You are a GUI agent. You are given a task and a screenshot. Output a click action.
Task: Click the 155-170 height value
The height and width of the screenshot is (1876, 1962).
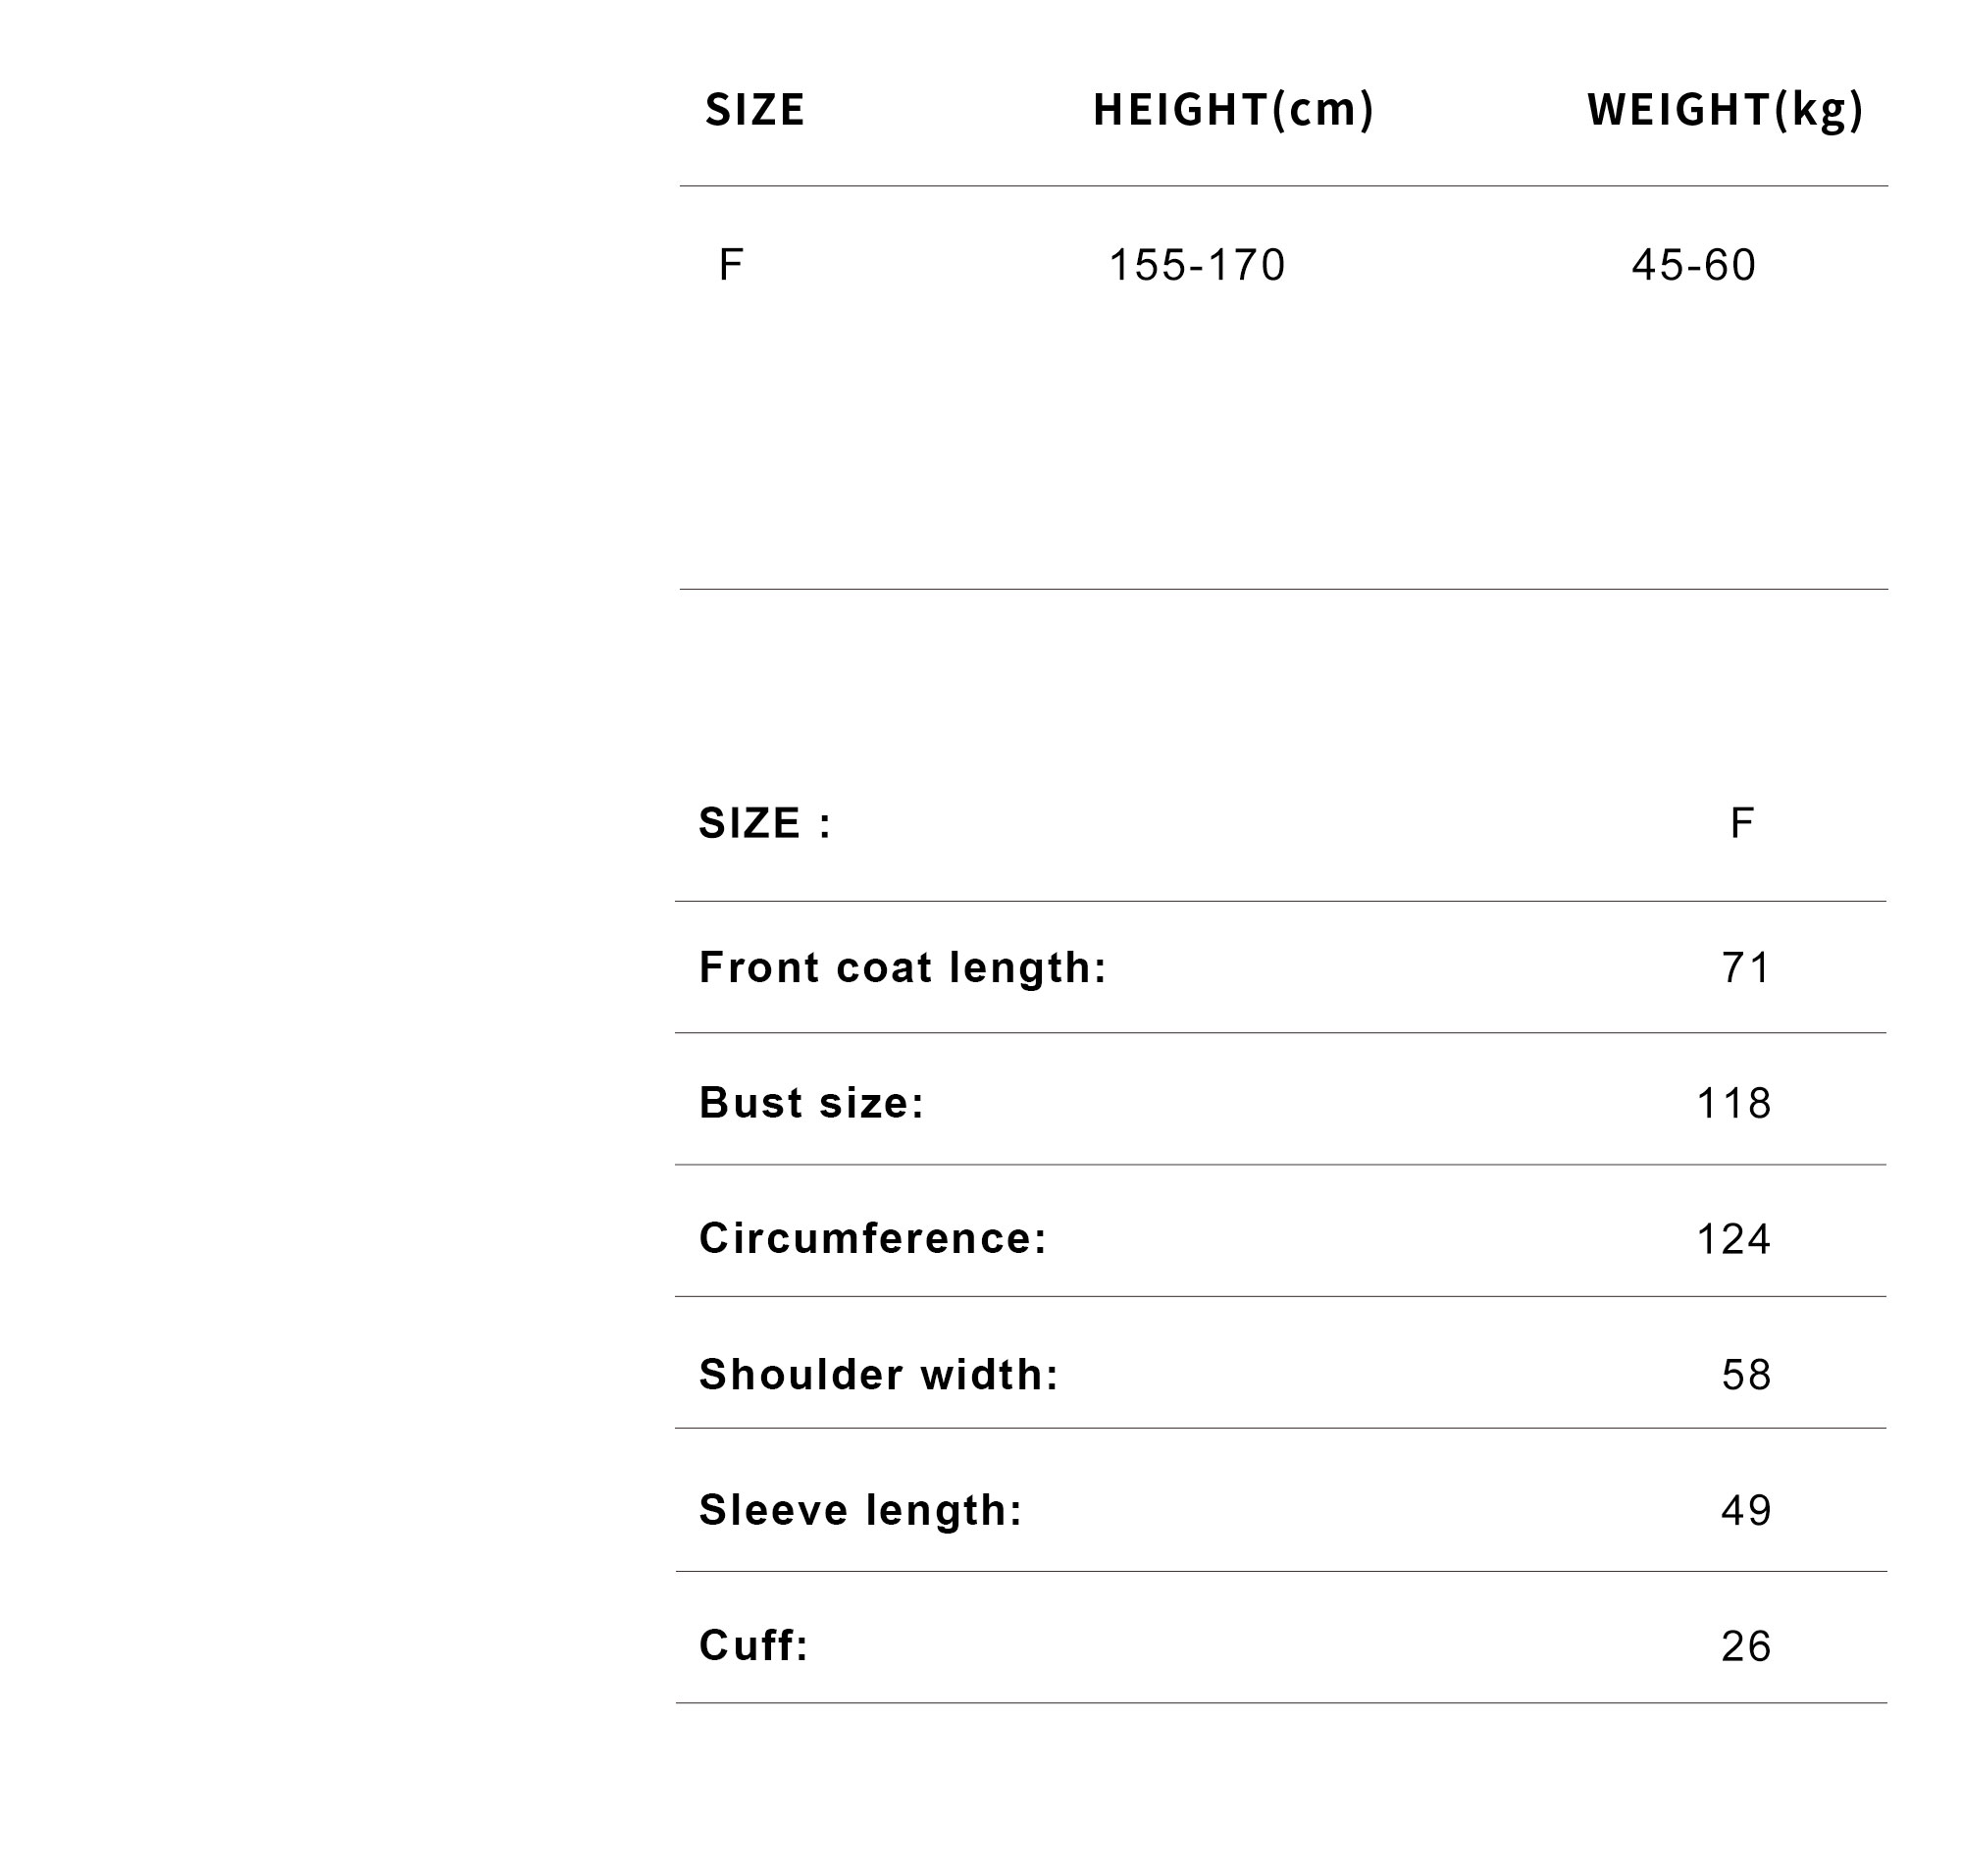[1197, 265]
